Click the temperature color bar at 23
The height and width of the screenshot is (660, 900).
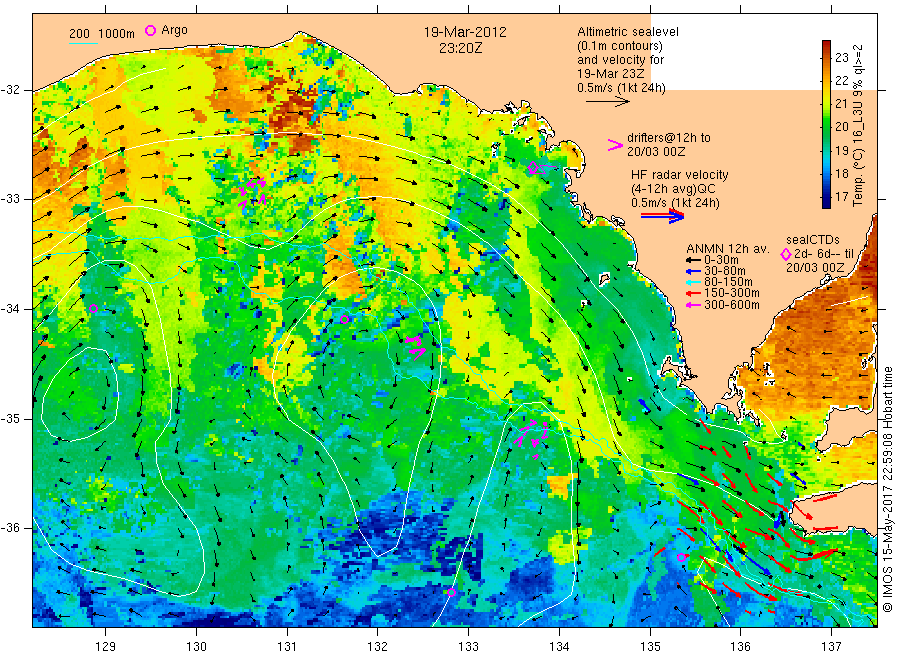(826, 57)
